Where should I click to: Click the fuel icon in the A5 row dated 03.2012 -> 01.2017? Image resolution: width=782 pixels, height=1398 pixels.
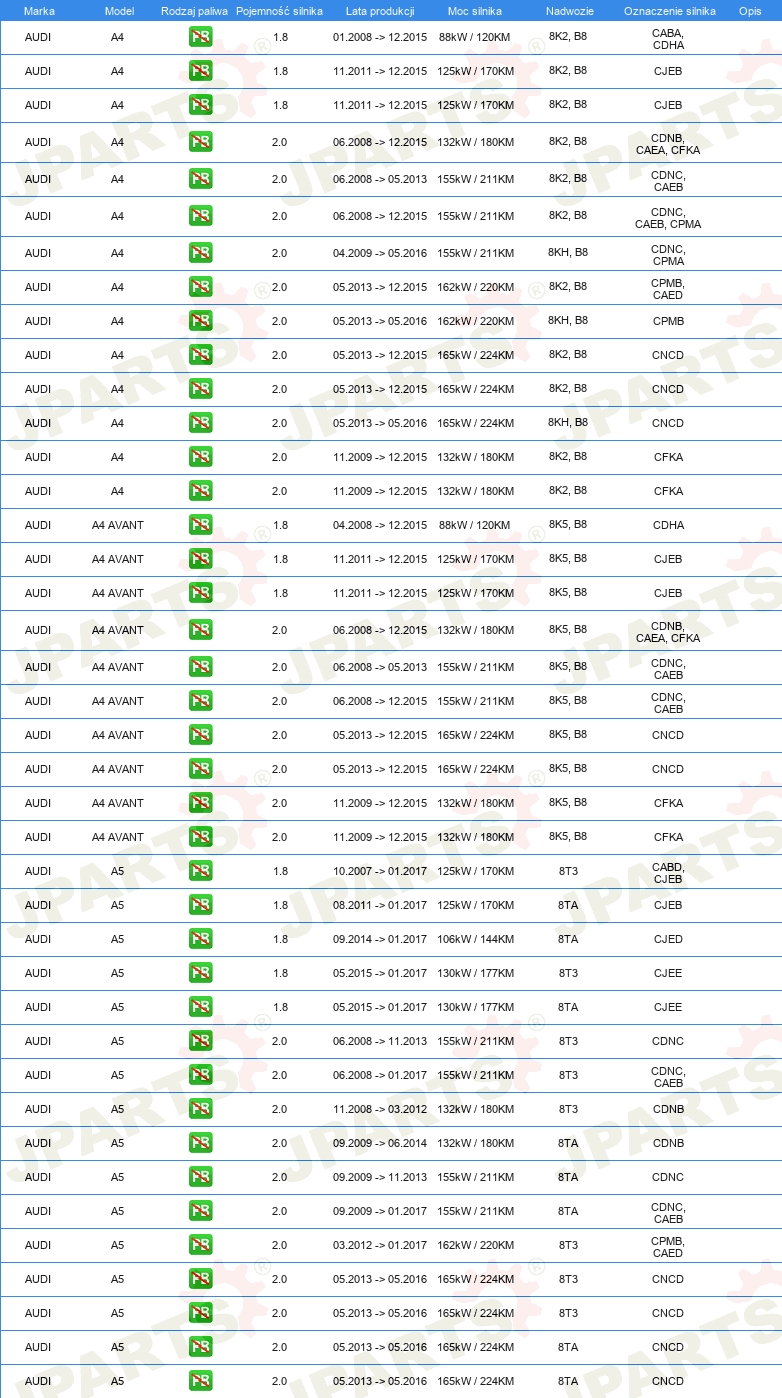point(200,1245)
